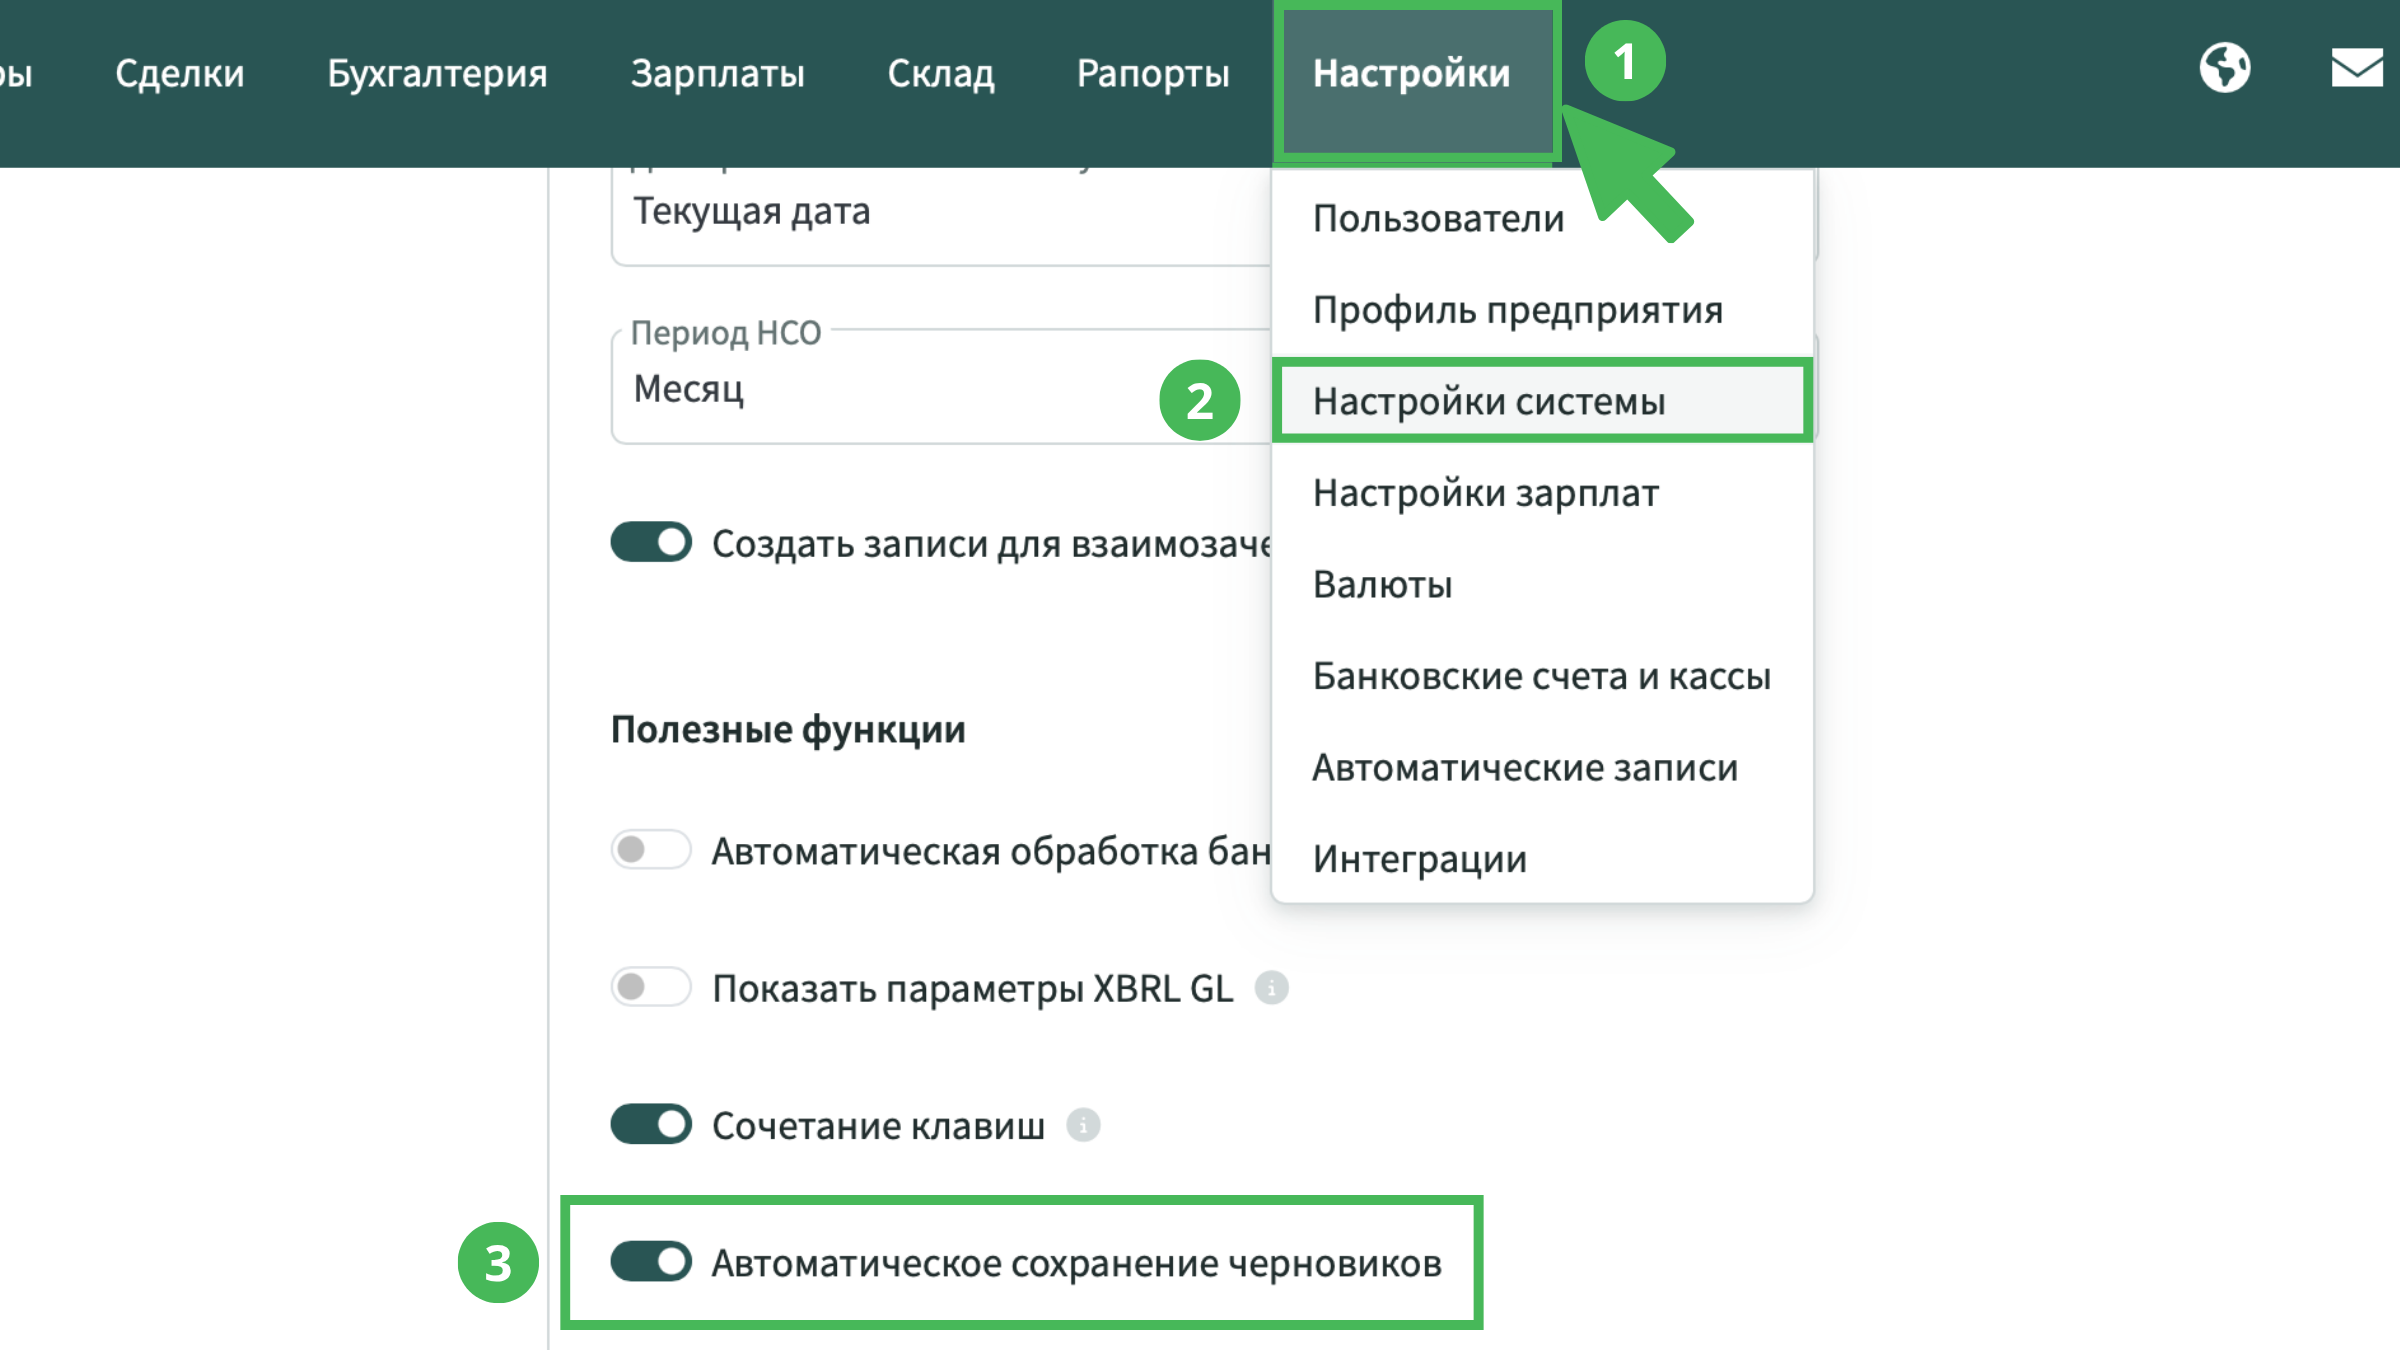The width and height of the screenshot is (2400, 1350).
Task: Select Настройки системы from dropdown
Action: pyautogui.click(x=1489, y=401)
